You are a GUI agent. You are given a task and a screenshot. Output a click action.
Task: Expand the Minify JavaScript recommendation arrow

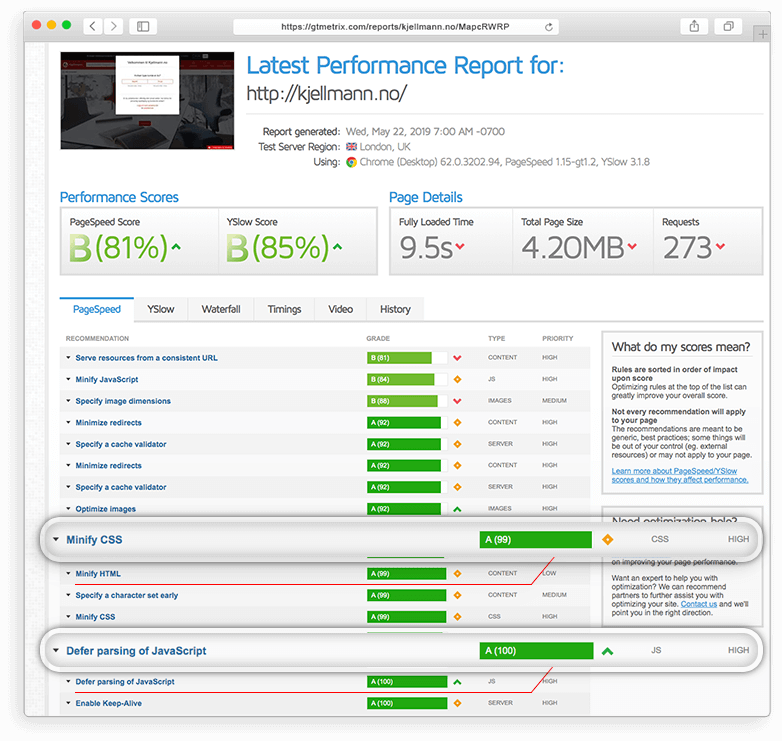pyautogui.click(x=68, y=379)
